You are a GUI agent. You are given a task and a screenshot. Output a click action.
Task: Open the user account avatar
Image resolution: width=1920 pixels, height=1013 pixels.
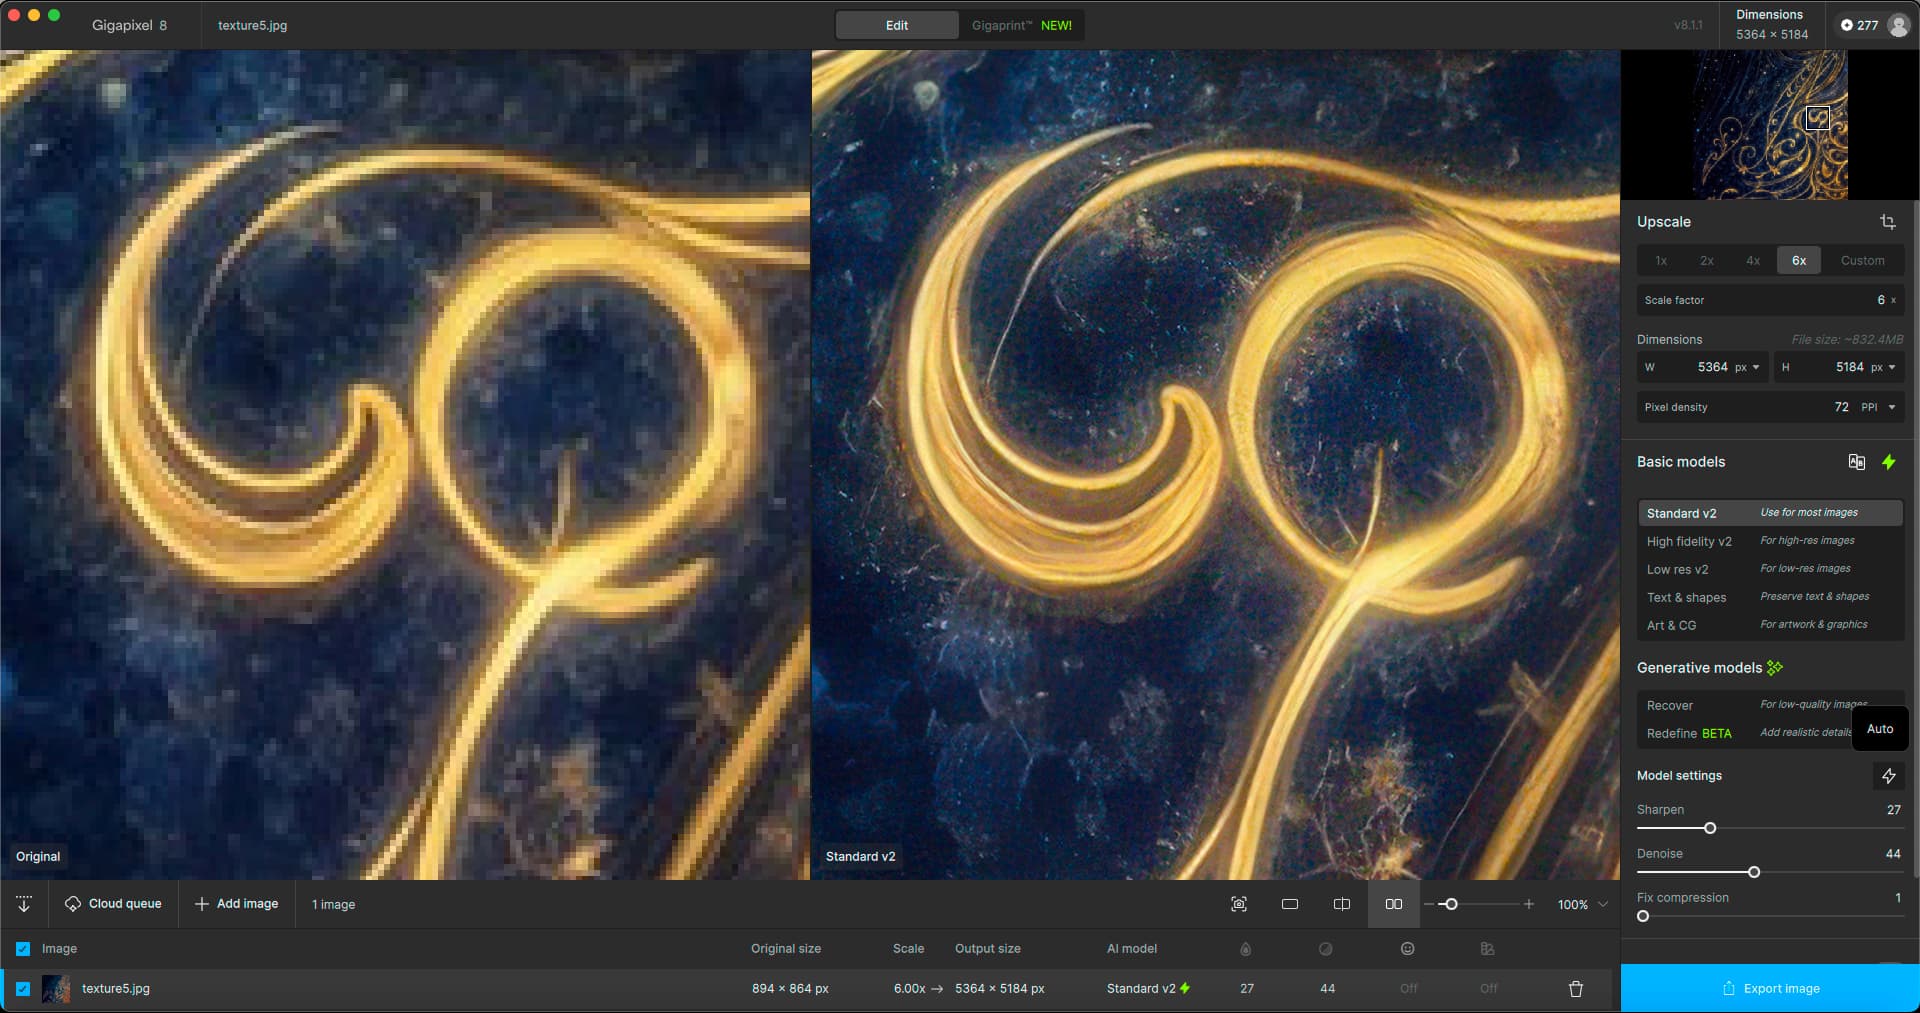pyautogui.click(x=1898, y=25)
